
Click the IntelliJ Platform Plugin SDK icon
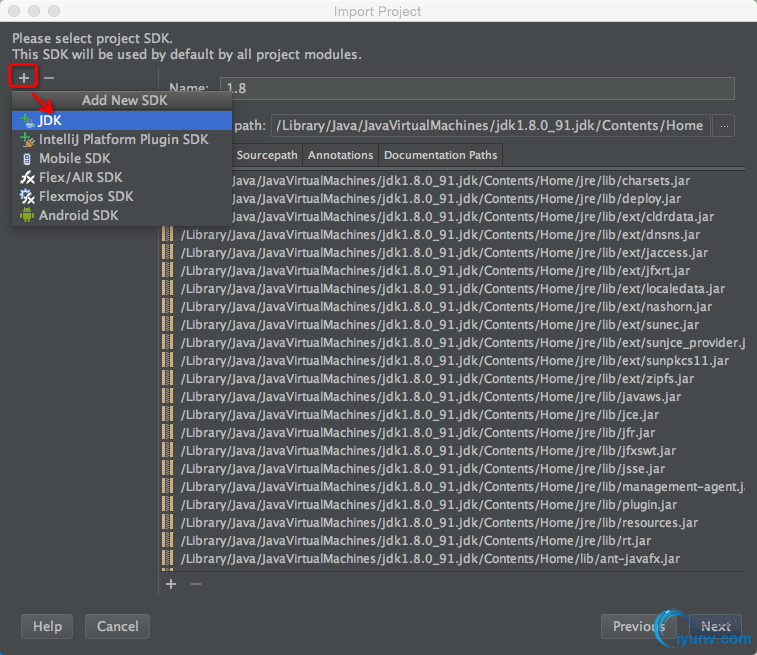pyautogui.click(x=27, y=139)
